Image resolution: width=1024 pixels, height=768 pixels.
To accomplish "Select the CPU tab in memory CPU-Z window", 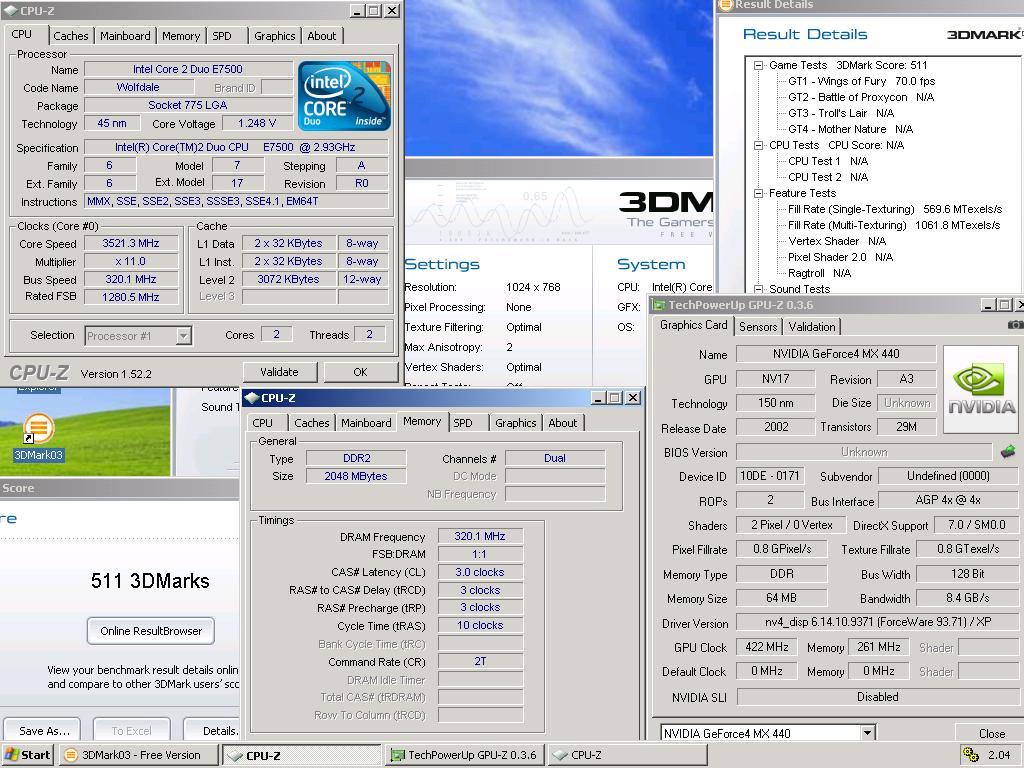I will point(263,423).
